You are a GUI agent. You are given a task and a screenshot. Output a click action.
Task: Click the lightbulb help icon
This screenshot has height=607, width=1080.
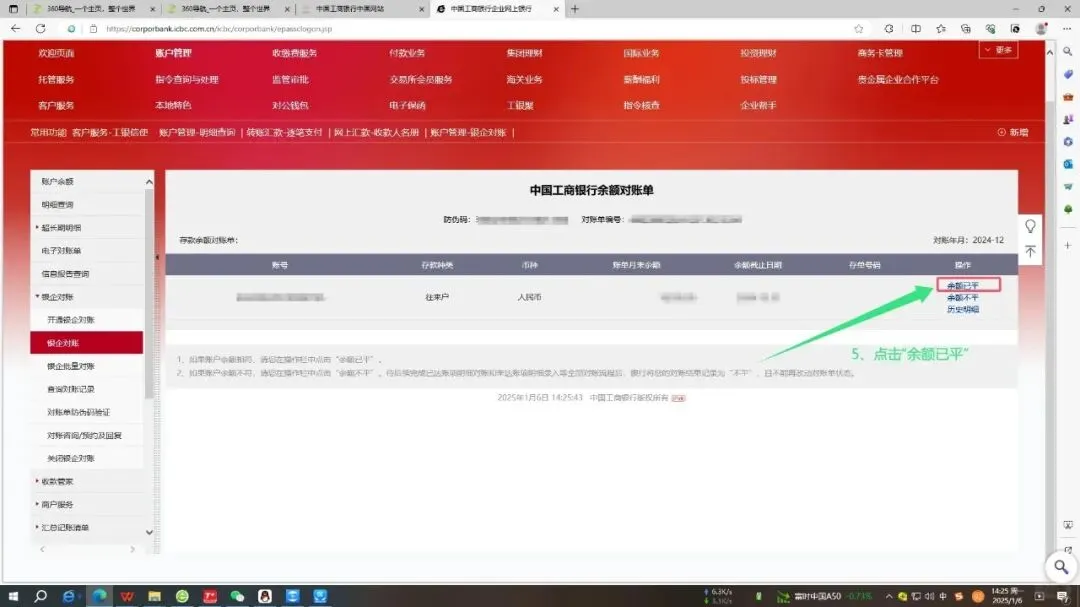point(1030,227)
